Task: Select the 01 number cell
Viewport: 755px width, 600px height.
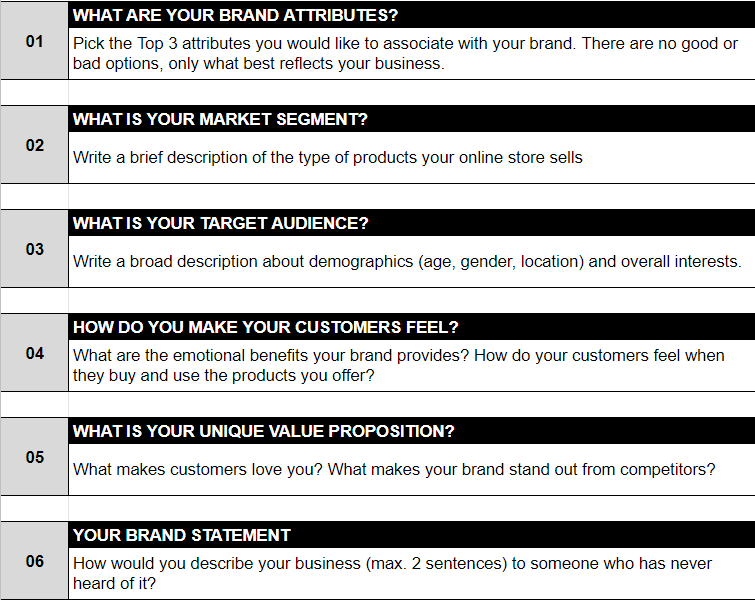Action: click(34, 40)
